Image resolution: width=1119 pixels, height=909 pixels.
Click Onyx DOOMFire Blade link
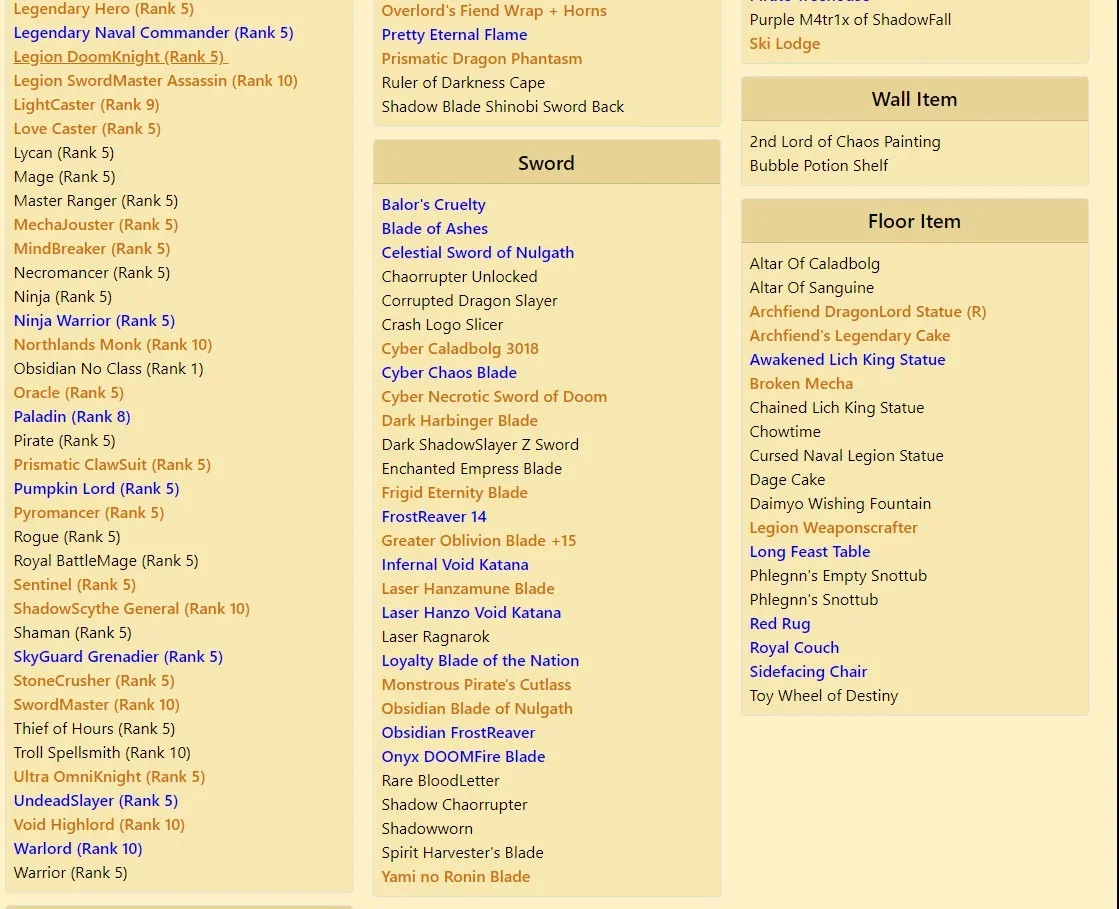coord(464,757)
